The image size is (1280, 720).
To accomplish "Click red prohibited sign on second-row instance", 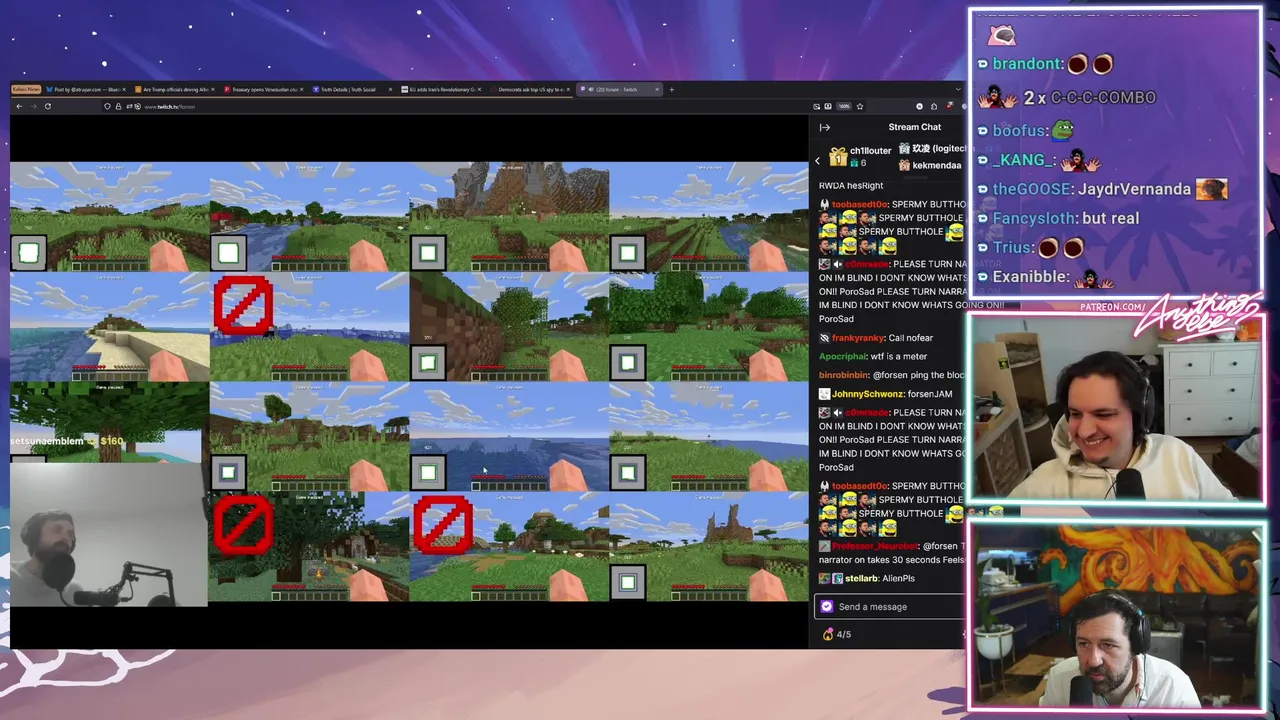I will (x=243, y=305).
